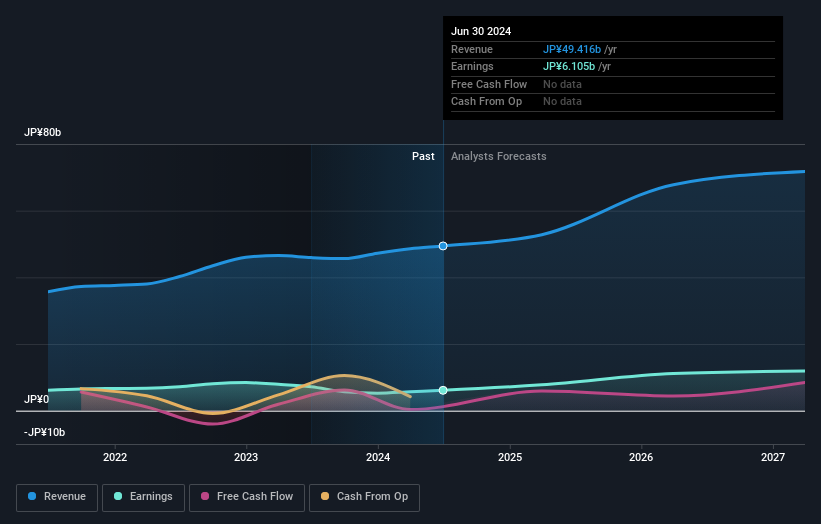Click the Revenue row label in tooltip
Viewport: 821px width, 524px height.
point(472,49)
